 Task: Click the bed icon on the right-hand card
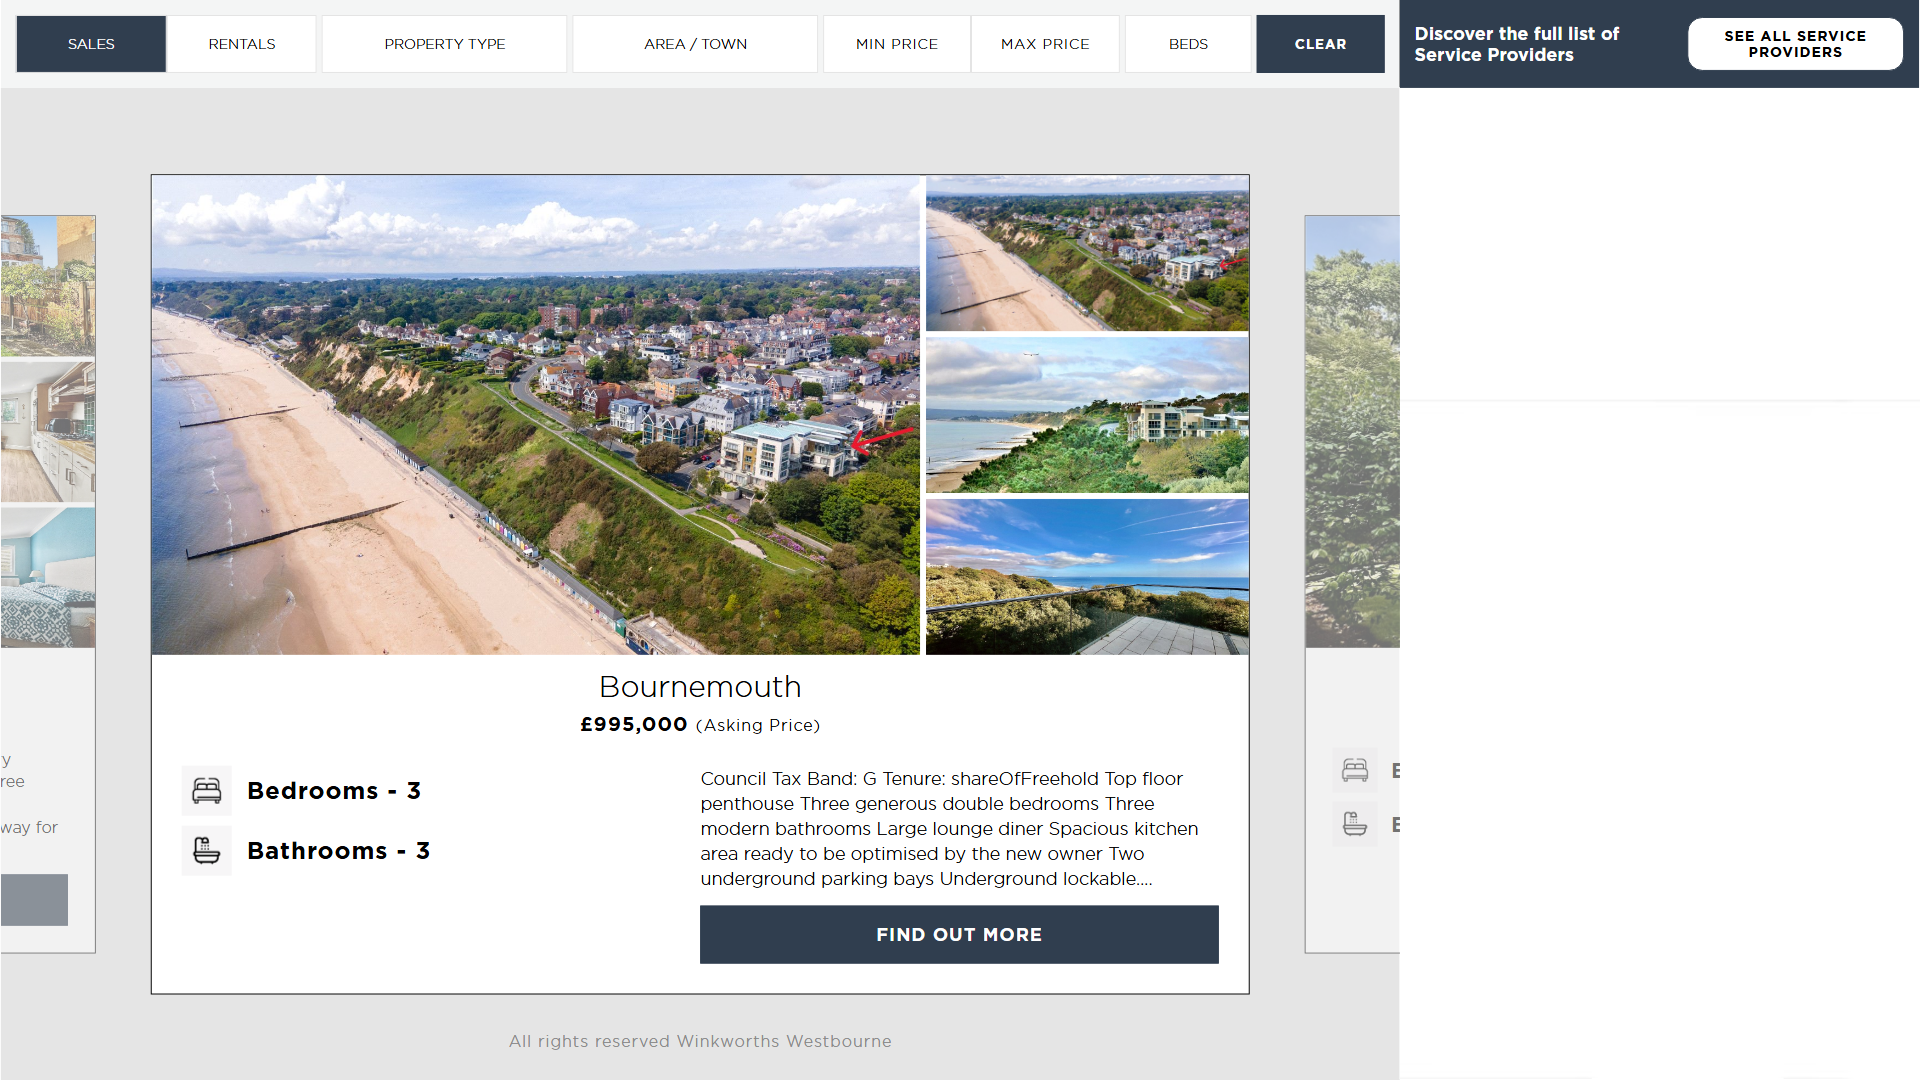point(1355,770)
